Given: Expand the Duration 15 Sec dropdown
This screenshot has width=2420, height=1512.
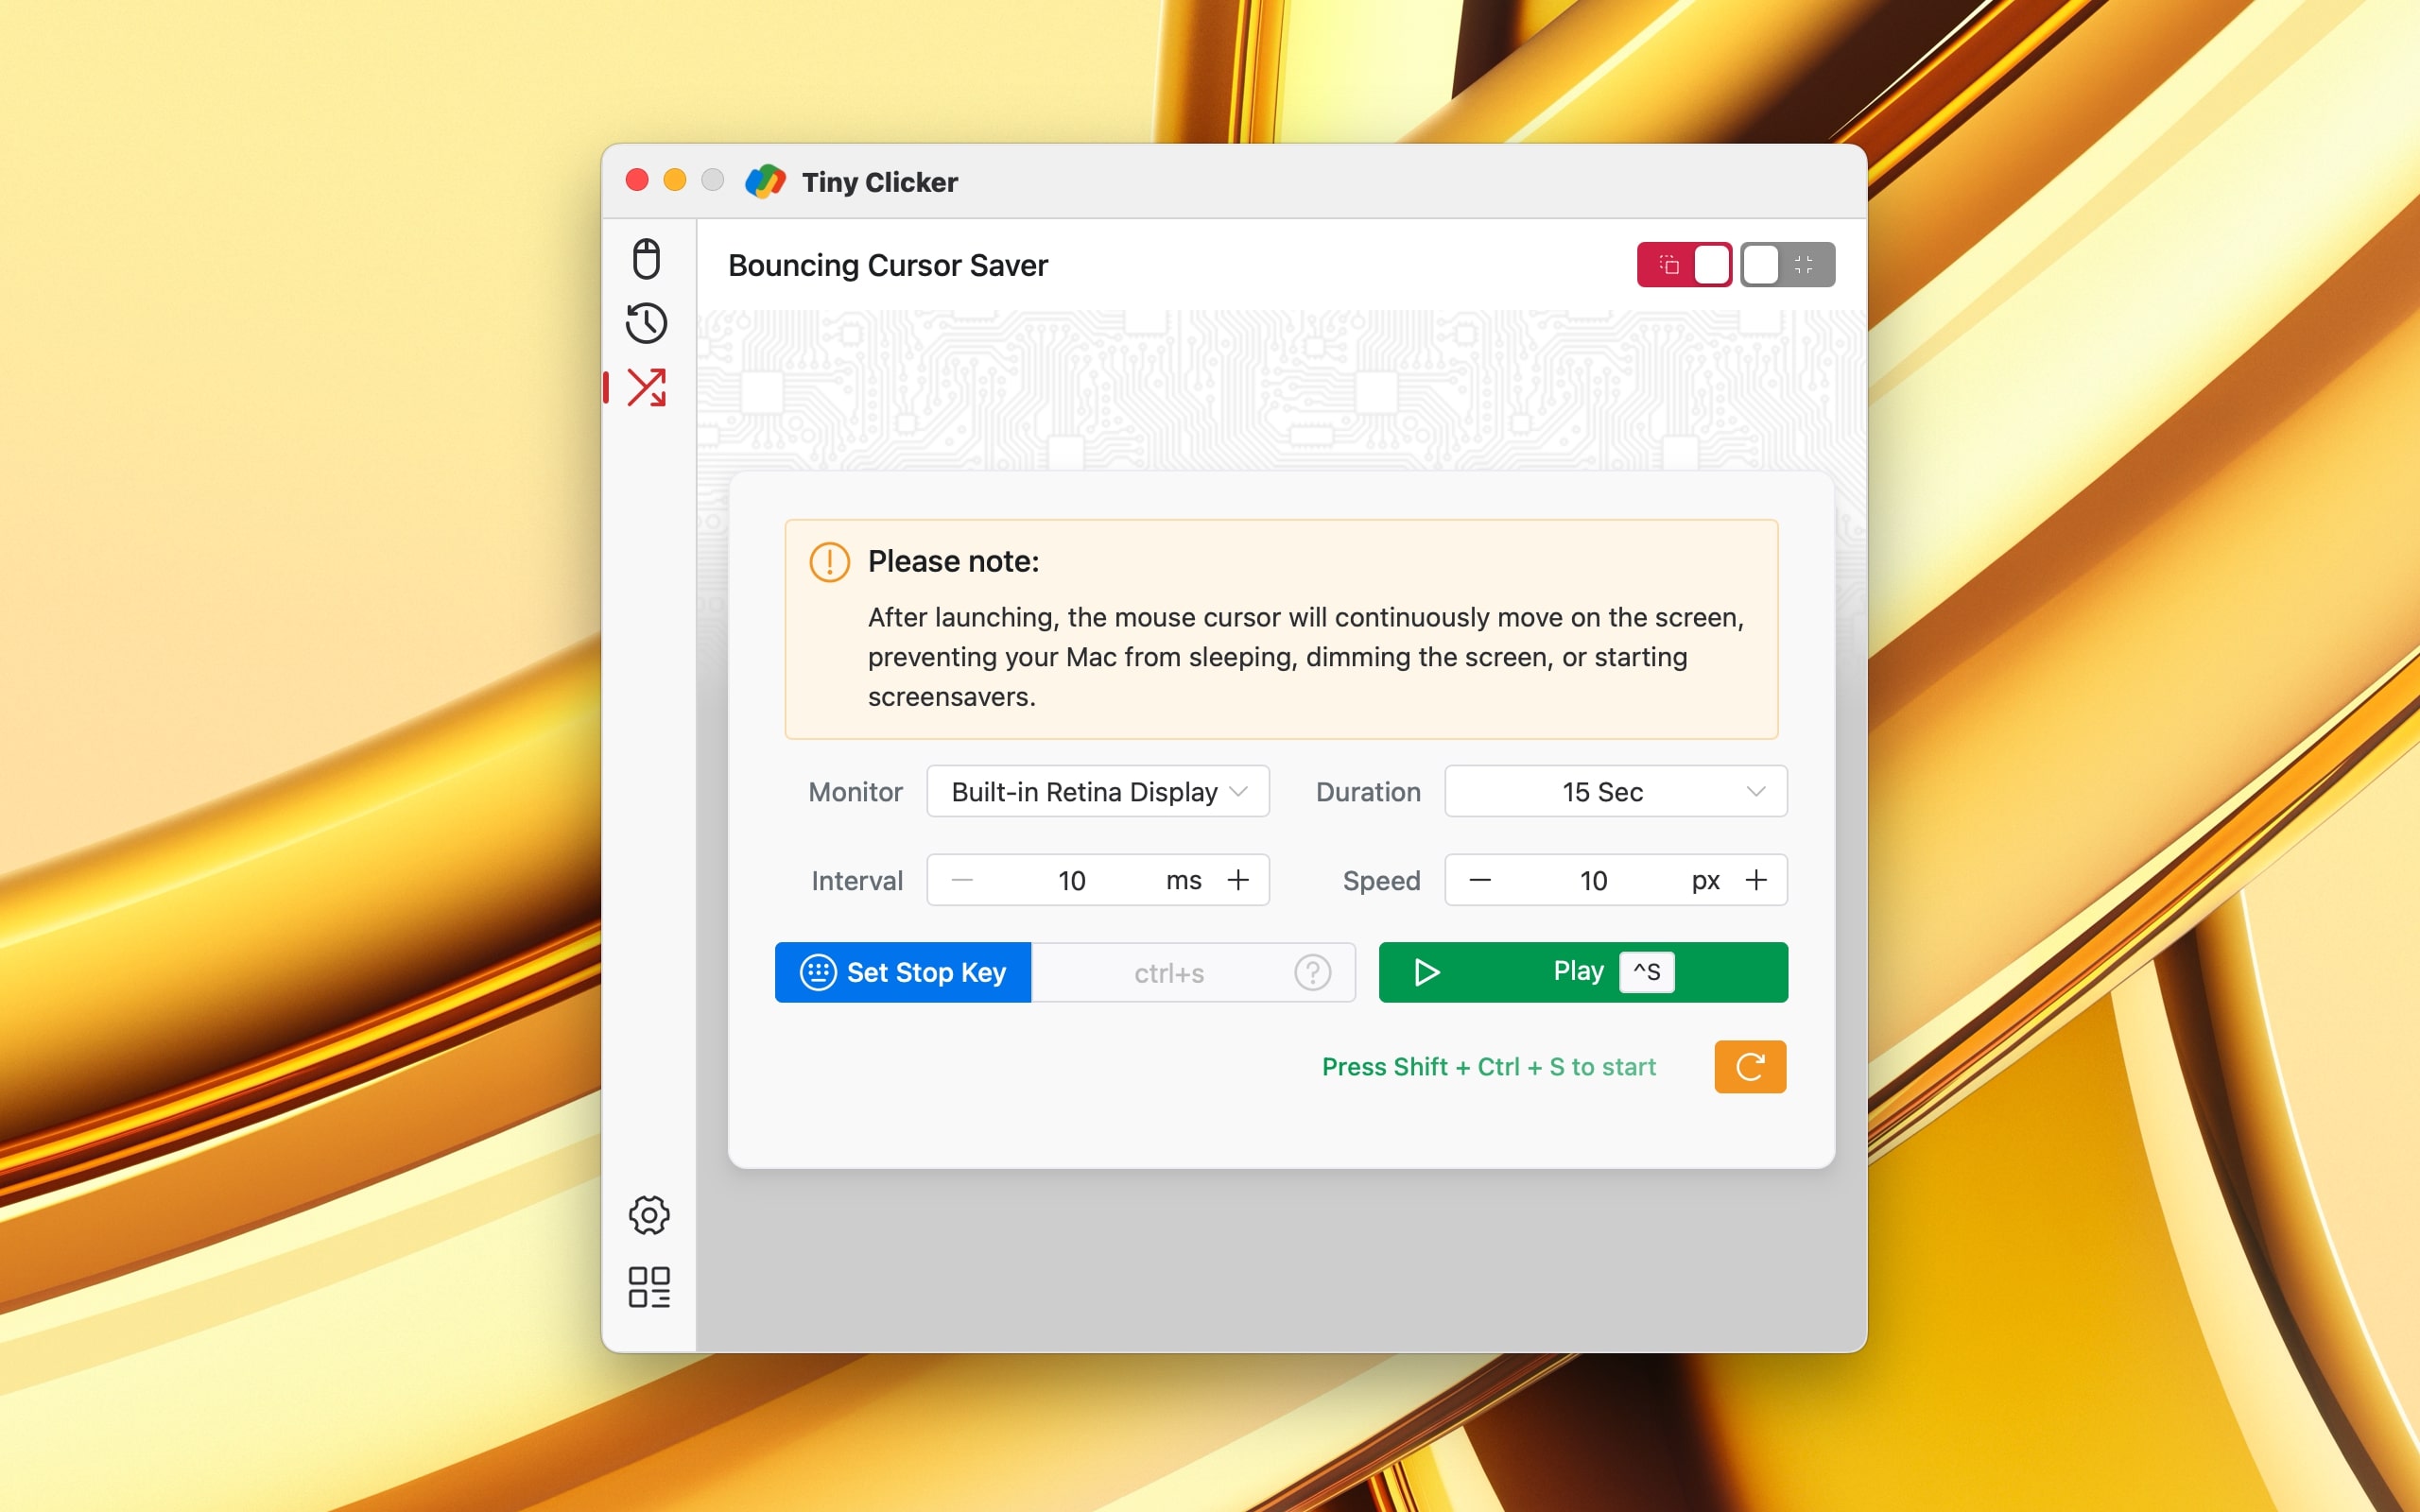Looking at the screenshot, I should click(1614, 791).
